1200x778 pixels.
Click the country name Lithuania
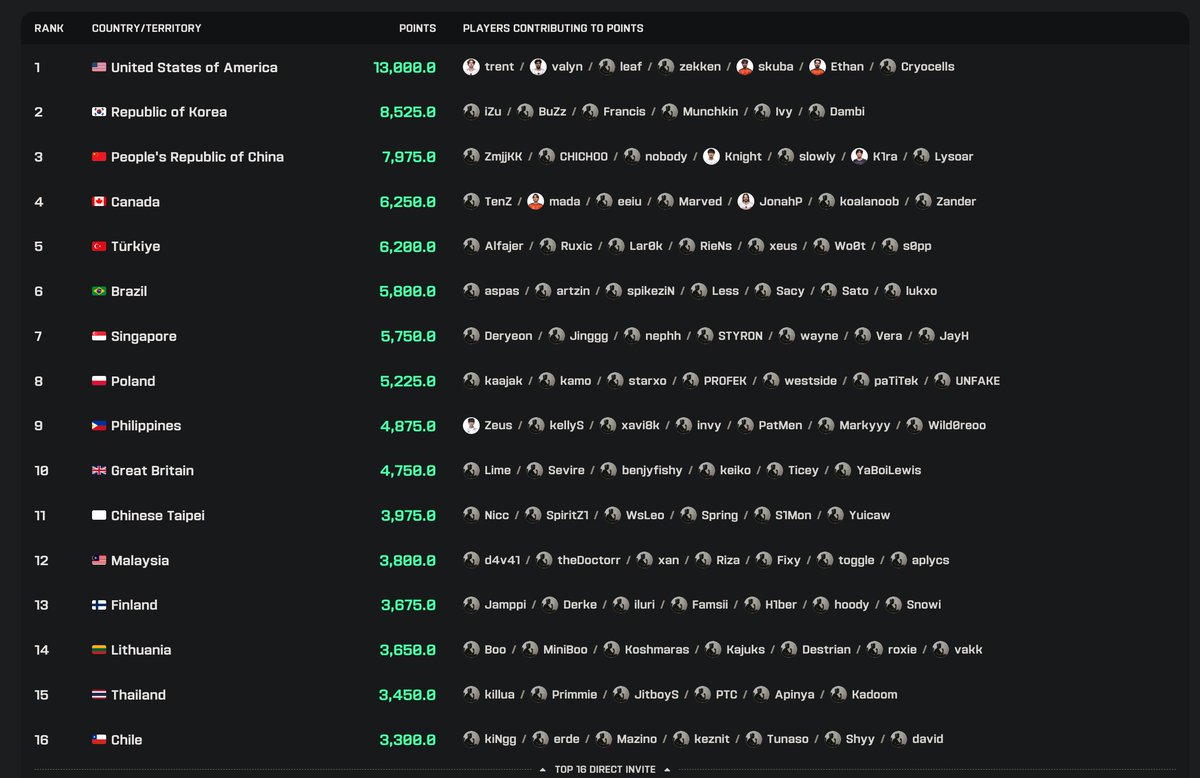coord(141,650)
